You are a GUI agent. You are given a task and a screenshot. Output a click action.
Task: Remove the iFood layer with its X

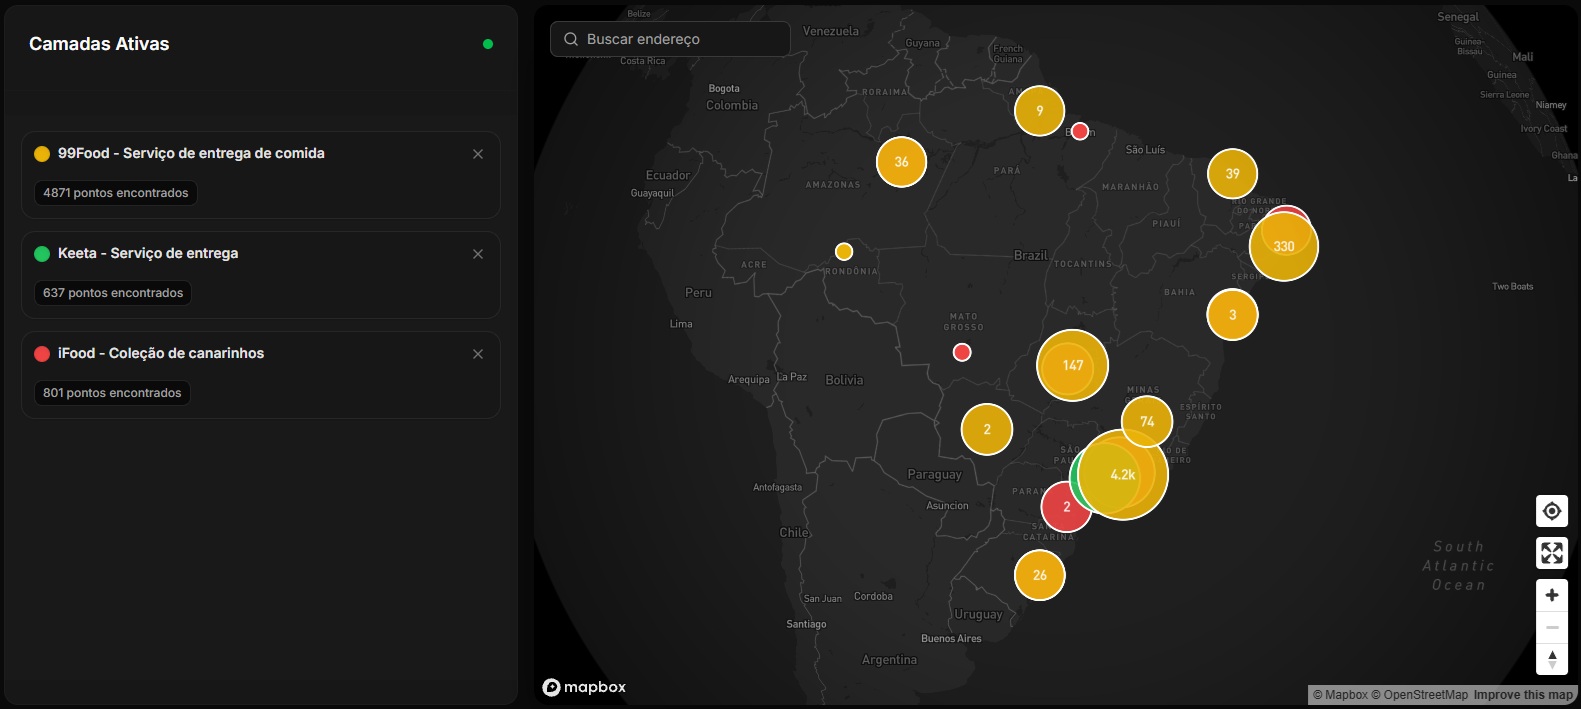click(x=478, y=354)
